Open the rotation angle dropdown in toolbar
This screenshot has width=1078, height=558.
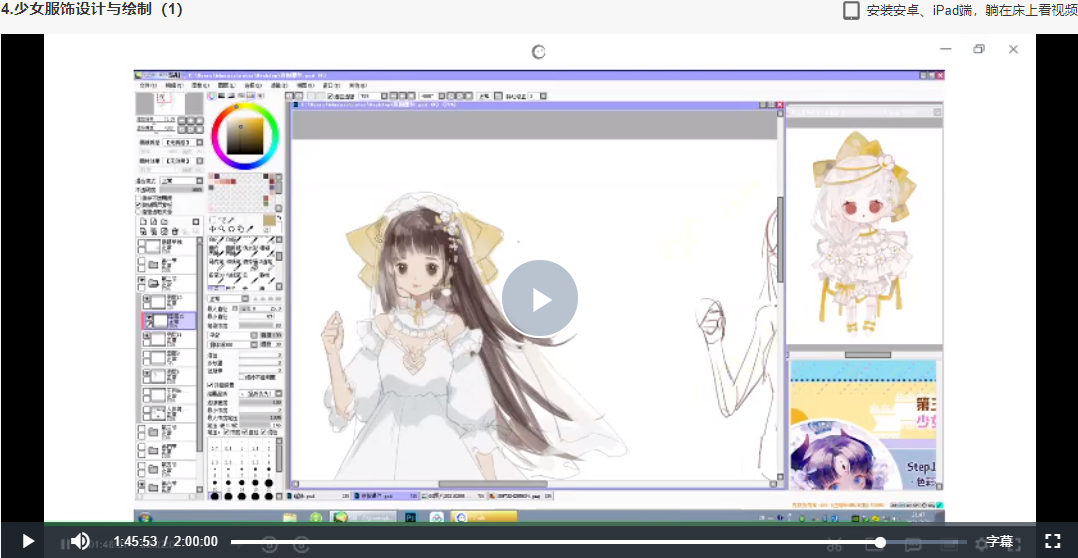click(441, 96)
